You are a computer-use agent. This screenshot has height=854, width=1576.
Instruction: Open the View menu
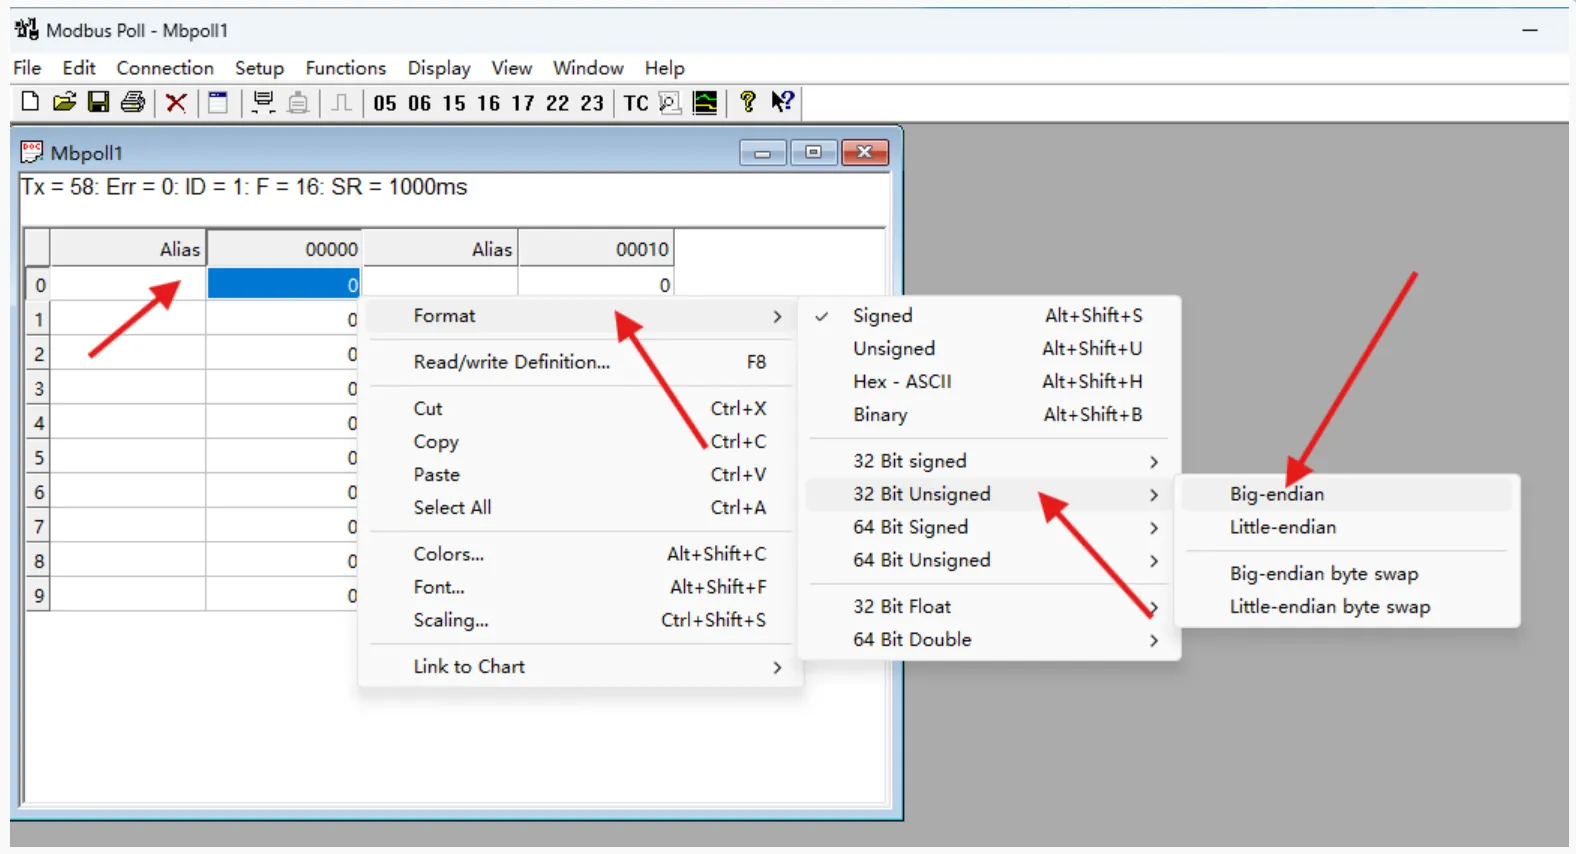(511, 68)
